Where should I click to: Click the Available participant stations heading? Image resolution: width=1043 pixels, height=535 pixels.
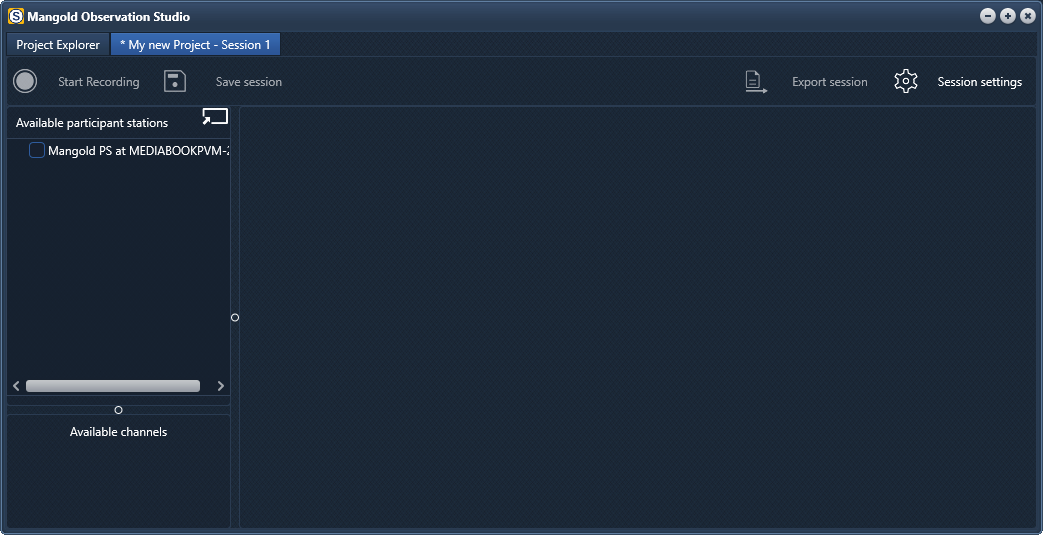[92, 123]
